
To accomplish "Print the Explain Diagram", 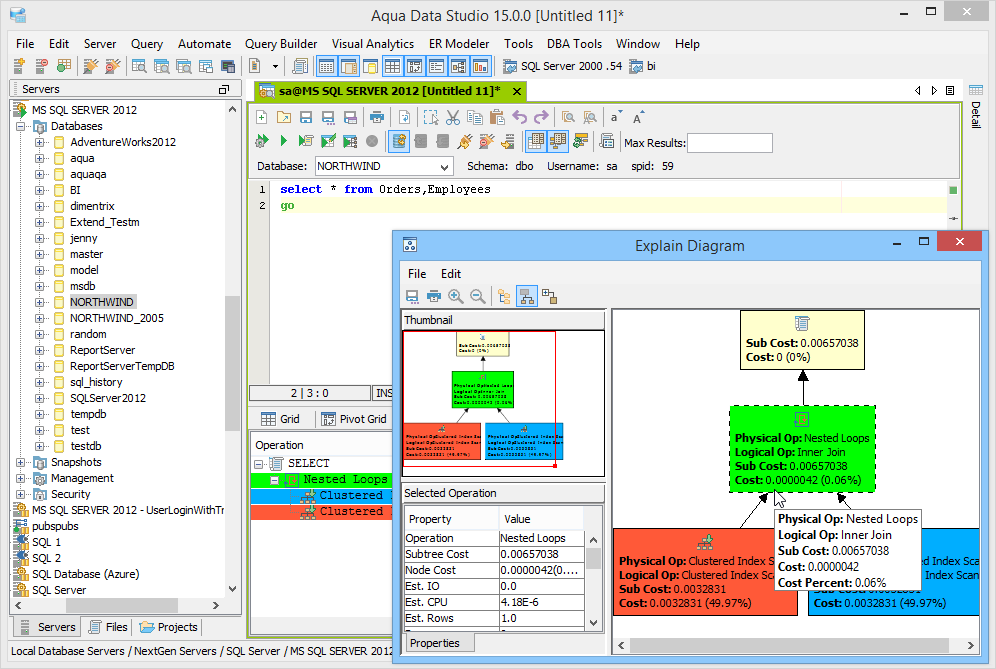I will pos(434,297).
